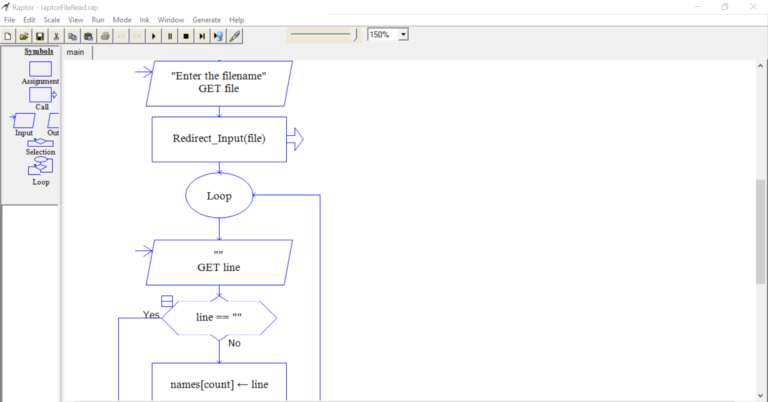Open the File menu
The width and height of the screenshot is (768, 402).
(10, 20)
